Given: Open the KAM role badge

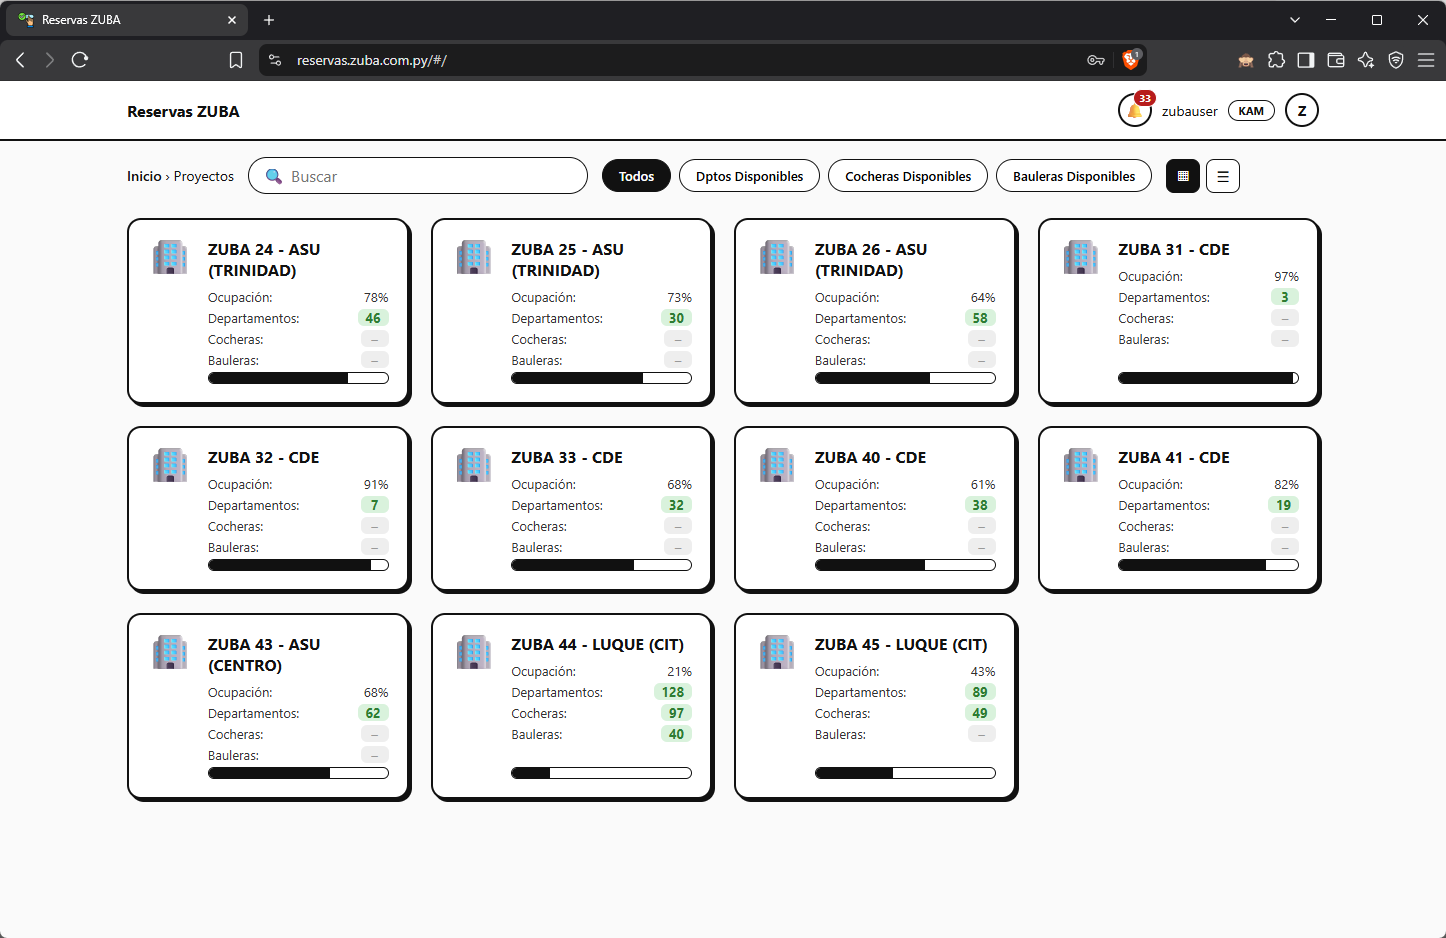Looking at the screenshot, I should (x=1251, y=111).
